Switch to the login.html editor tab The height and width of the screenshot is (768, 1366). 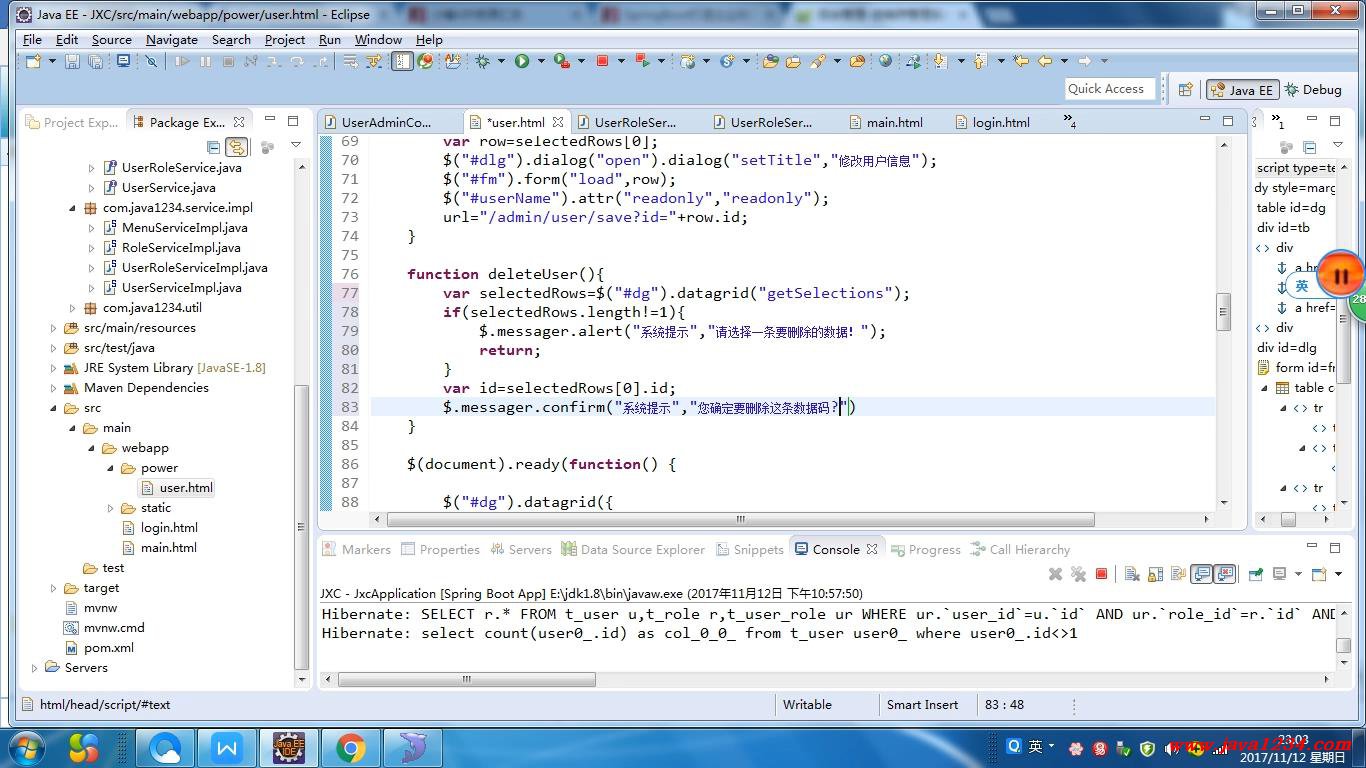(992, 122)
